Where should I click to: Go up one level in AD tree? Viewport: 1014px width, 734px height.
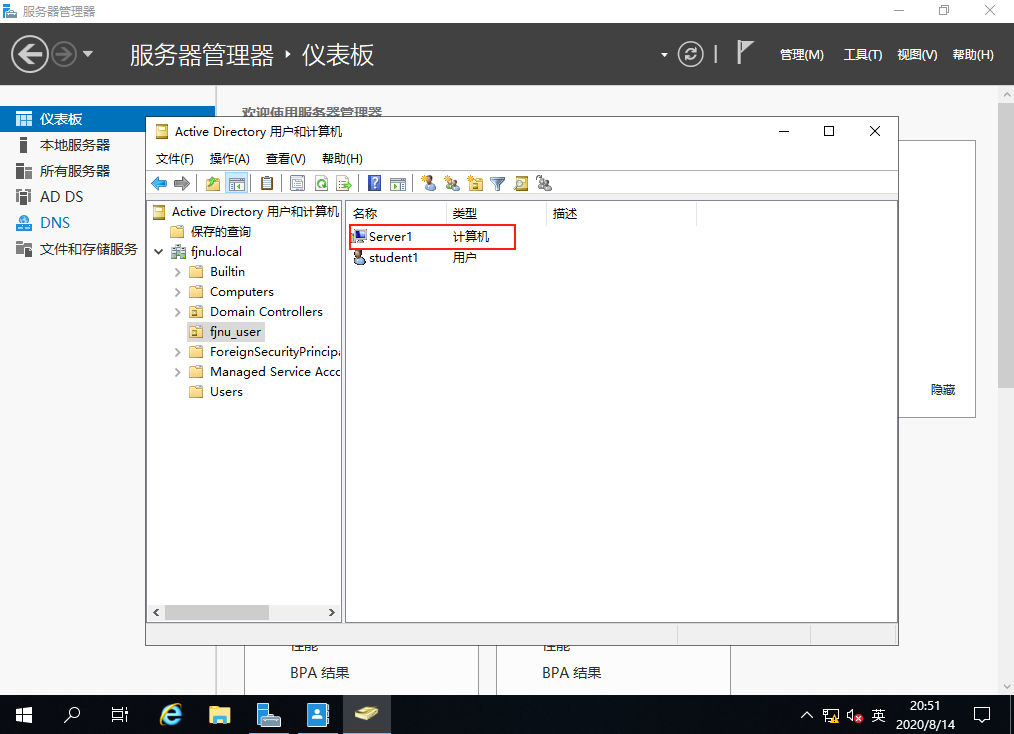point(213,184)
